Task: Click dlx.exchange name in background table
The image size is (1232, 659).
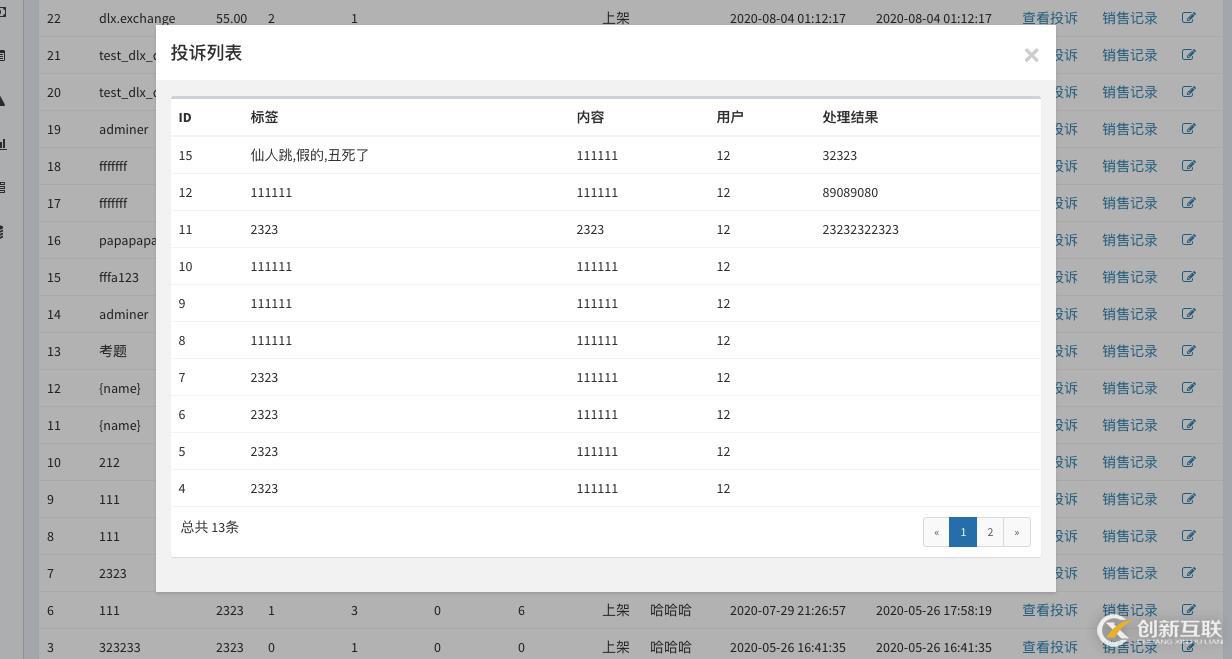Action: click(x=137, y=18)
